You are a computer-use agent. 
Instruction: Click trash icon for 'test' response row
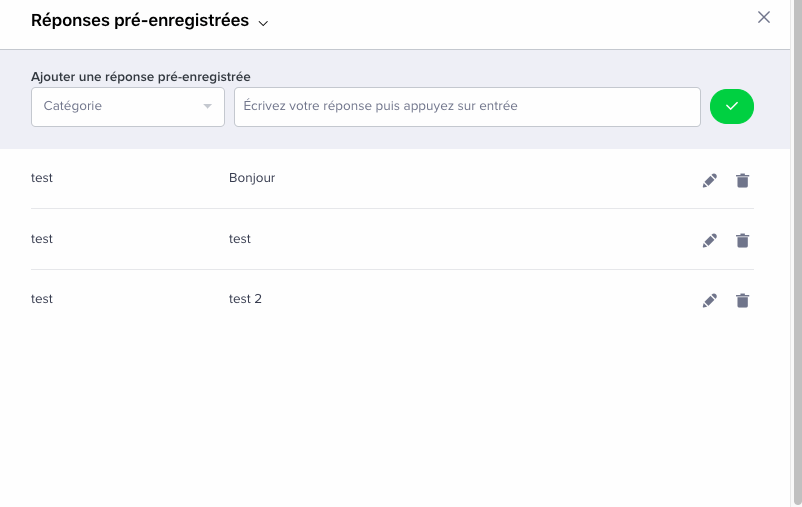point(742,240)
